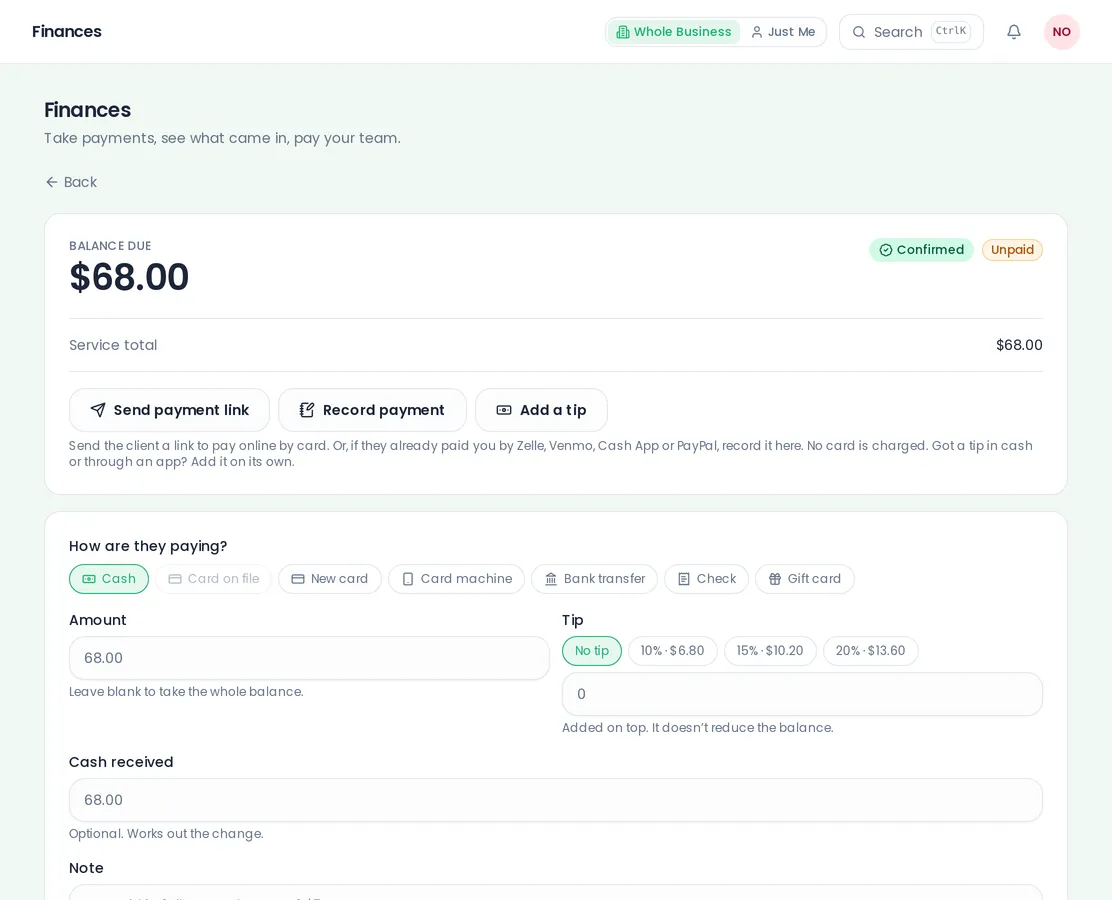Image resolution: width=1112 pixels, height=900 pixels.
Task: Click the Cash banknote icon
Action: click(89, 579)
